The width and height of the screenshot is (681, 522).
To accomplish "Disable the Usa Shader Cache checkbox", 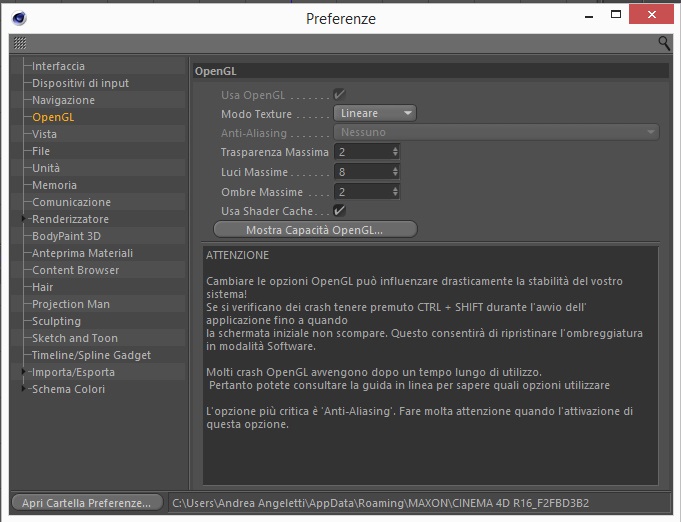I will click(x=339, y=211).
